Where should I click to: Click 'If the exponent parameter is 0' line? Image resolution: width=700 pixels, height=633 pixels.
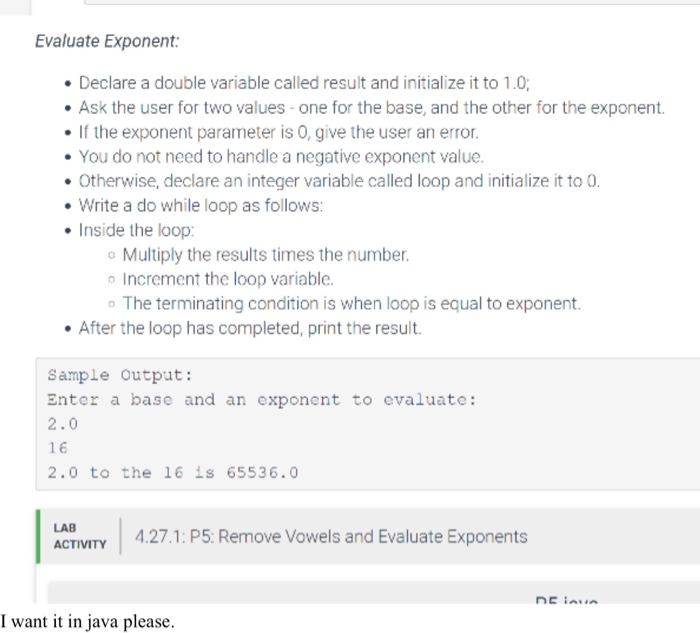click(279, 132)
